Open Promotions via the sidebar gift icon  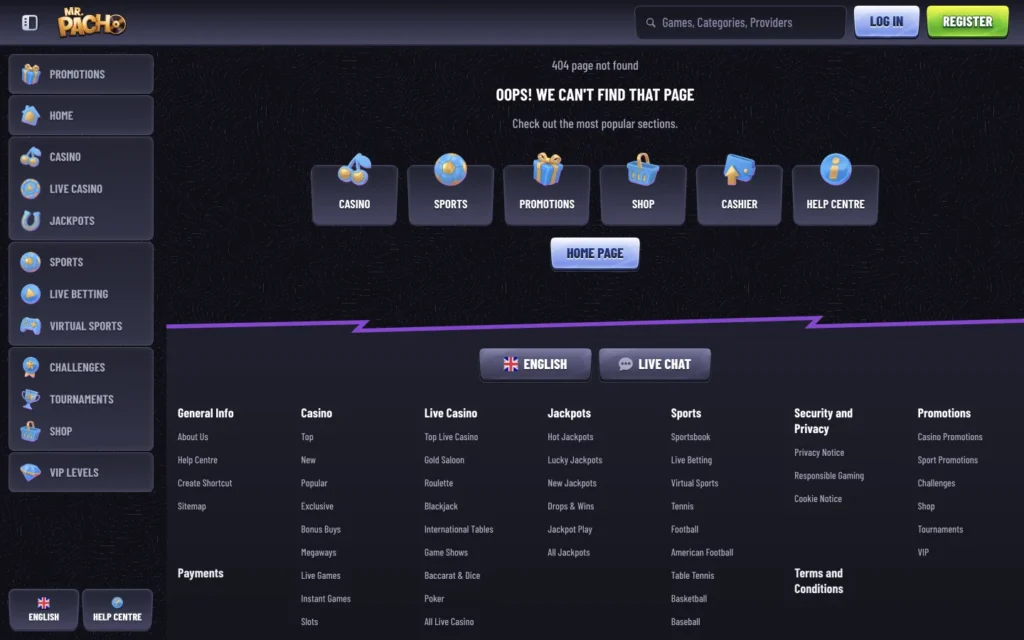pos(31,74)
